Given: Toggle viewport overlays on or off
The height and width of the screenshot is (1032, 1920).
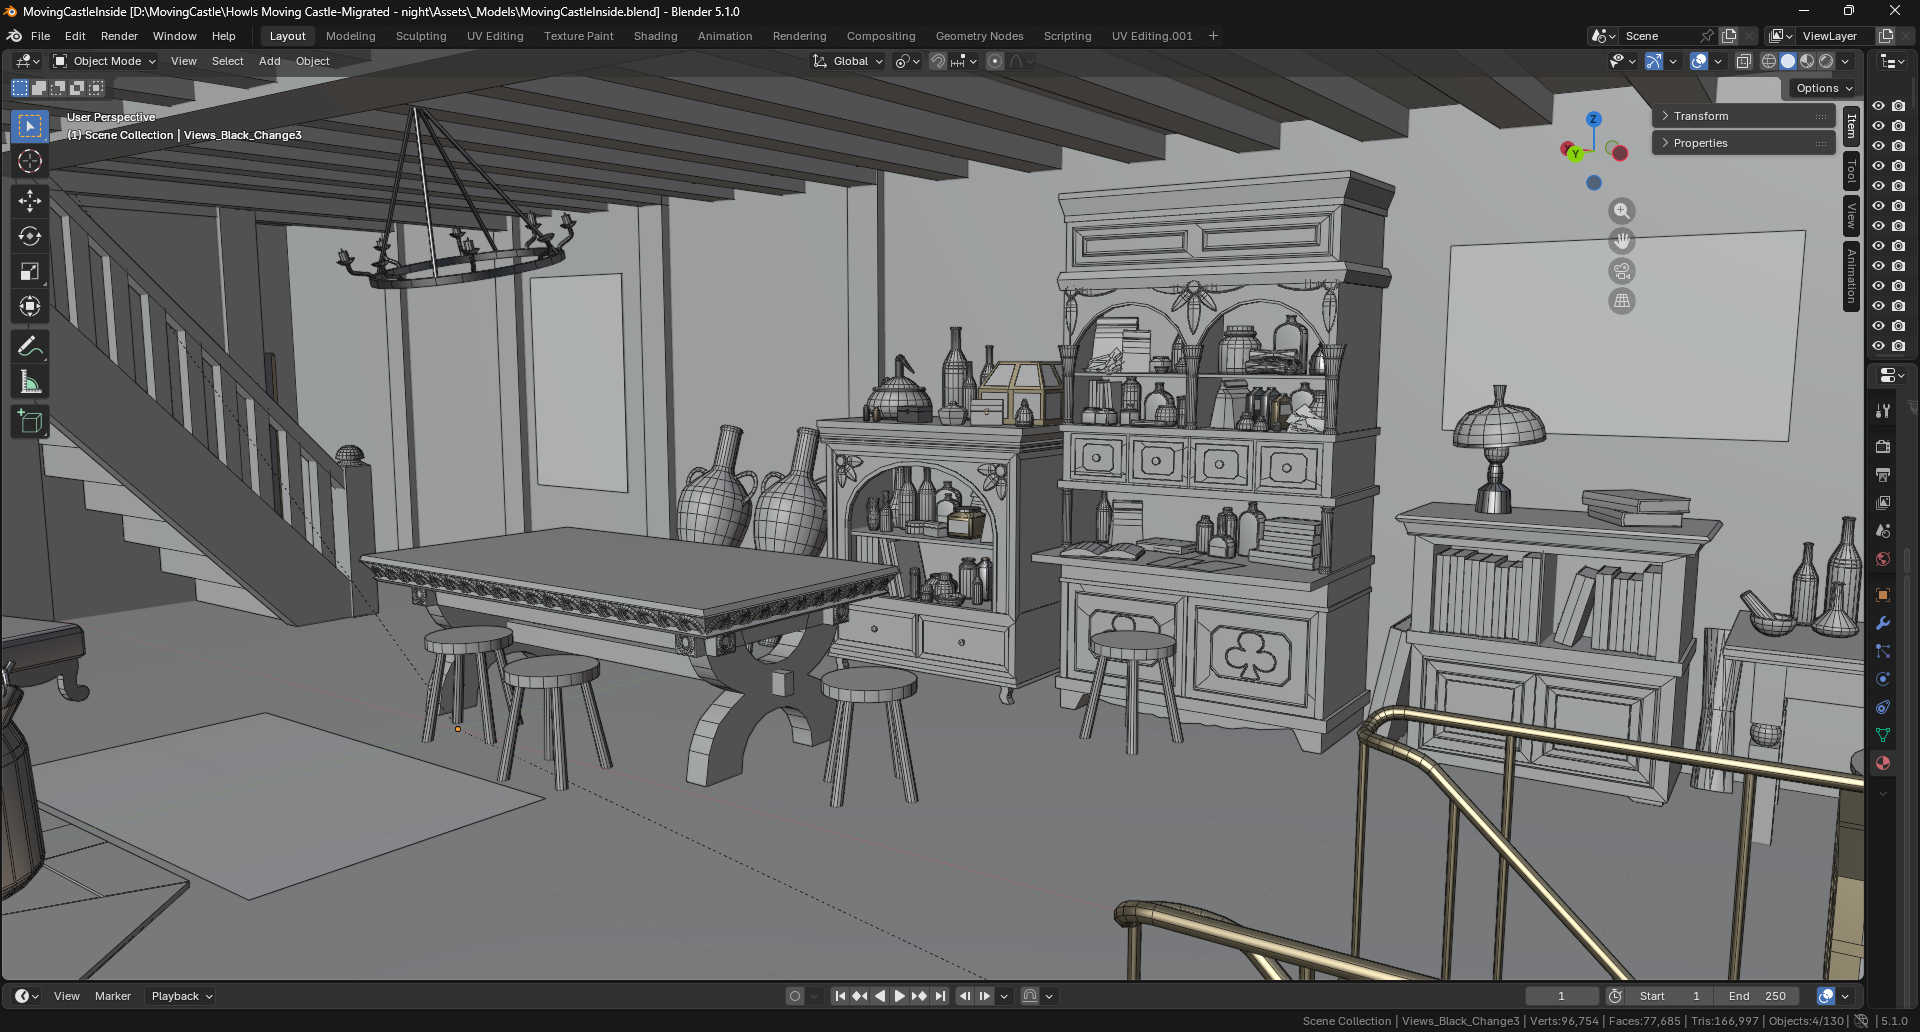Looking at the screenshot, I should coord(1699,61).
